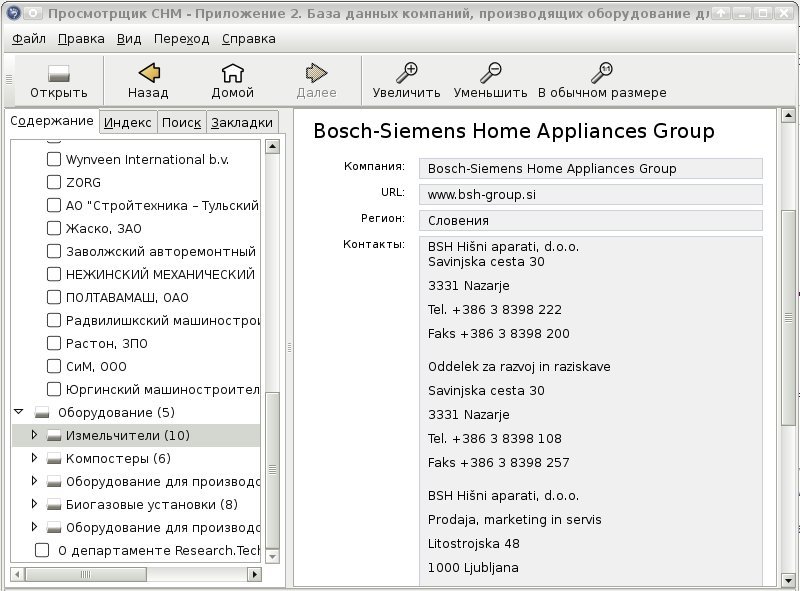
Task: Click the text "Tel. +386 3 8398 222"
Action: tap(494, 309)
